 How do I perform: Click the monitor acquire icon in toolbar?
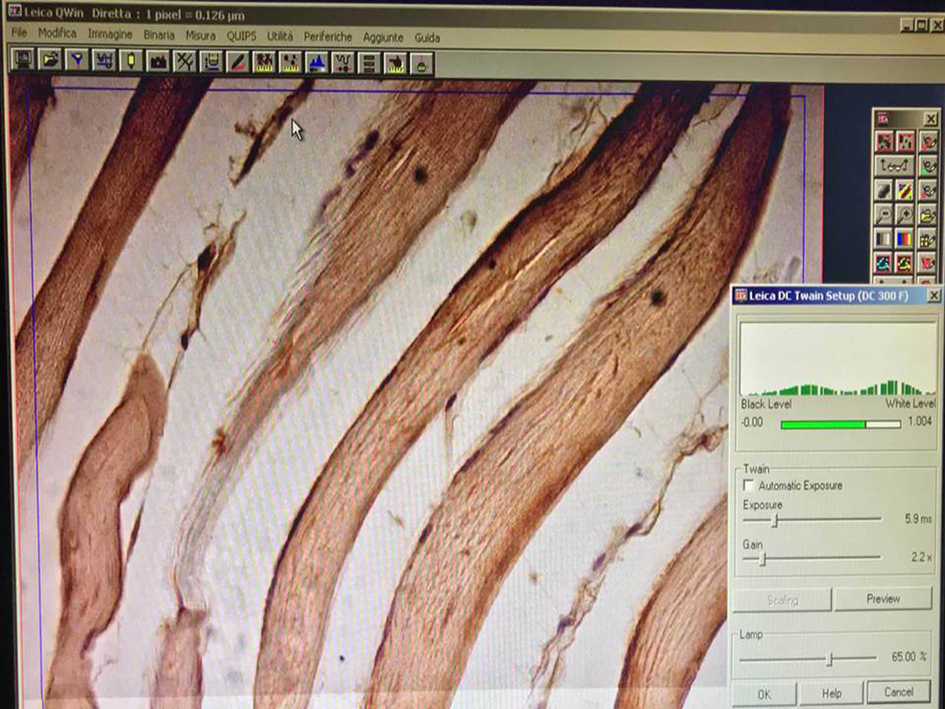click(23, 60)
